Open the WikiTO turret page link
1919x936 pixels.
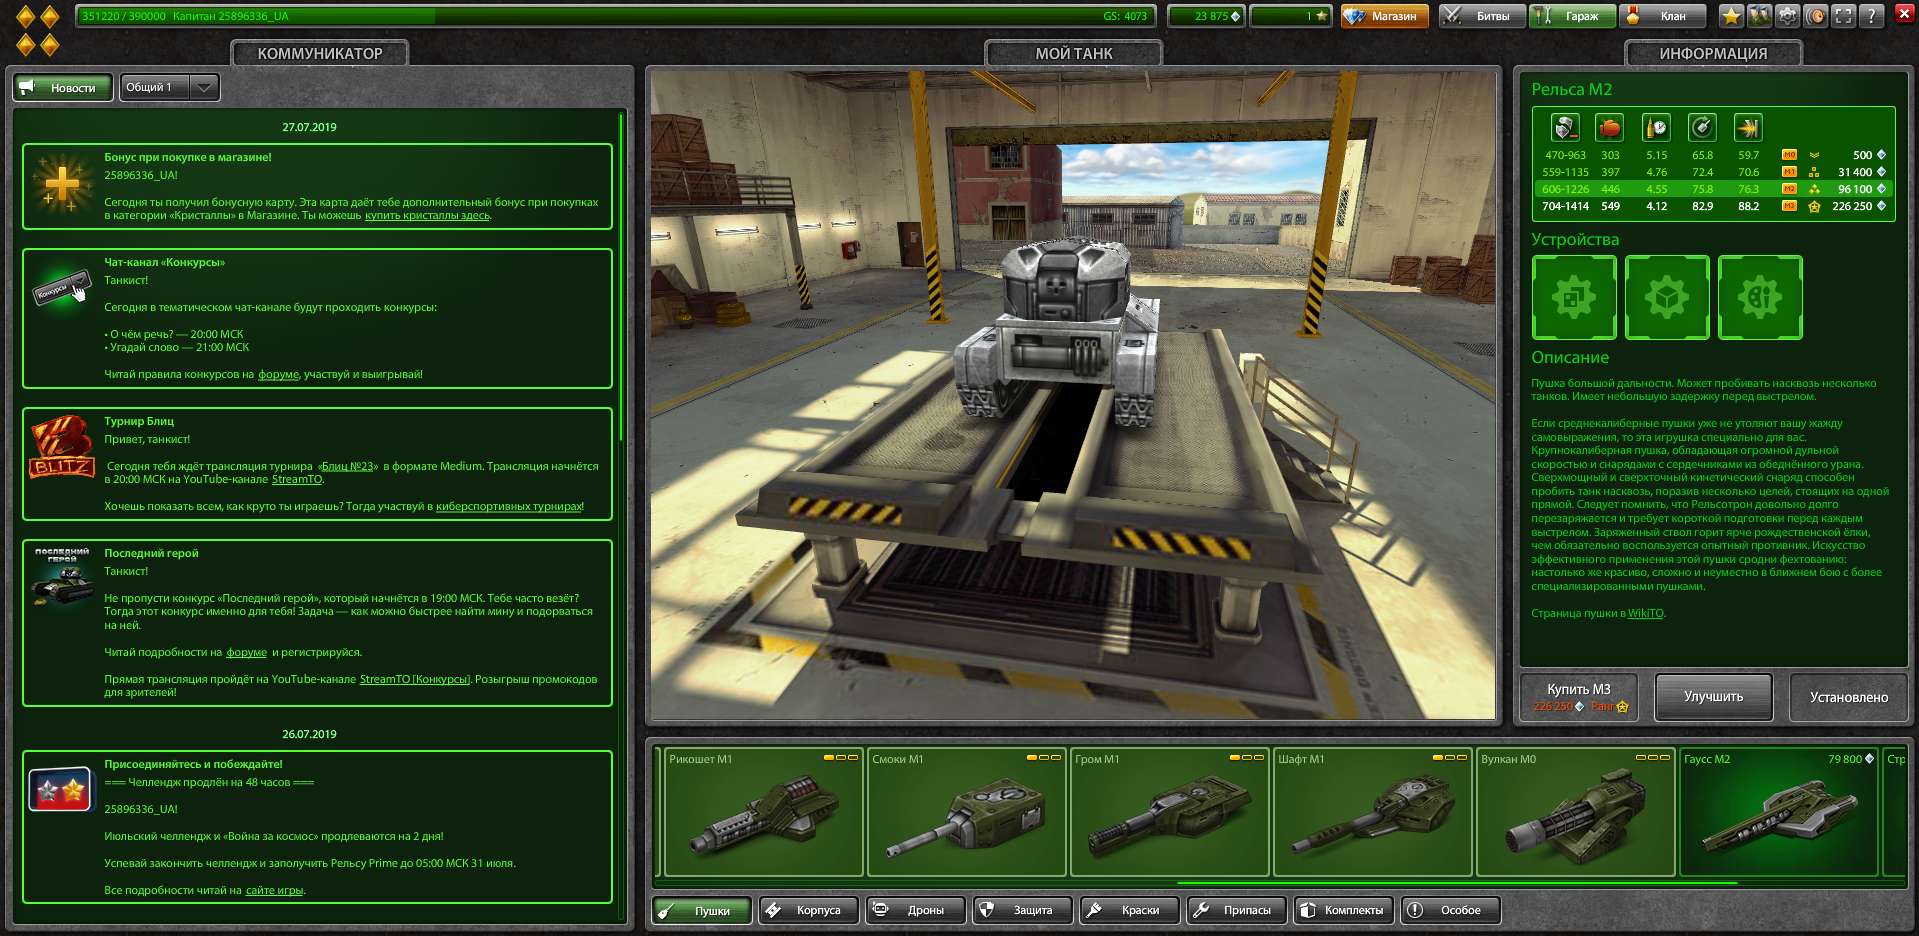(1645, 613)
